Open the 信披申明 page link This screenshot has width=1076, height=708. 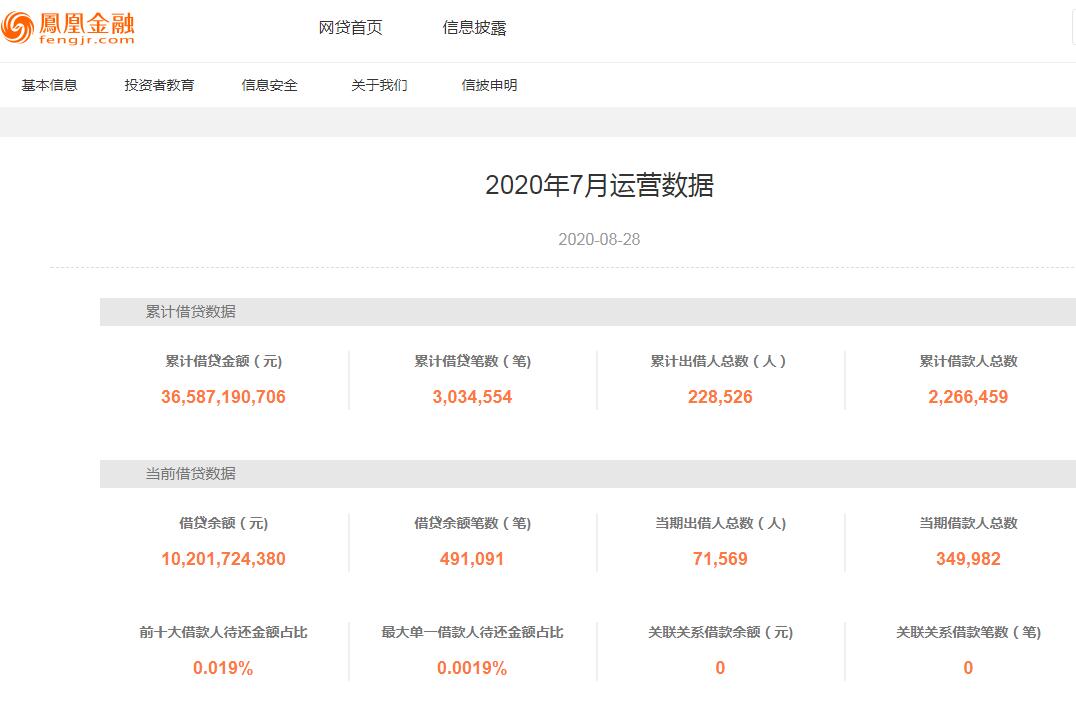(489, 85)
